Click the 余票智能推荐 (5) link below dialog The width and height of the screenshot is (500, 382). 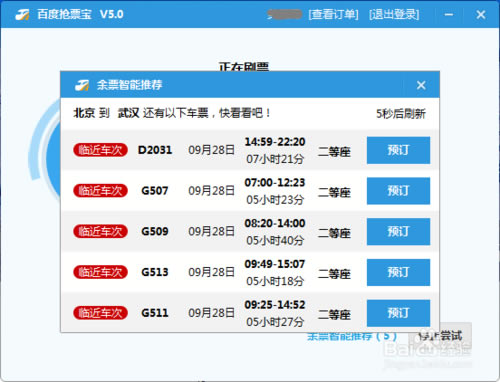(352, 336)
